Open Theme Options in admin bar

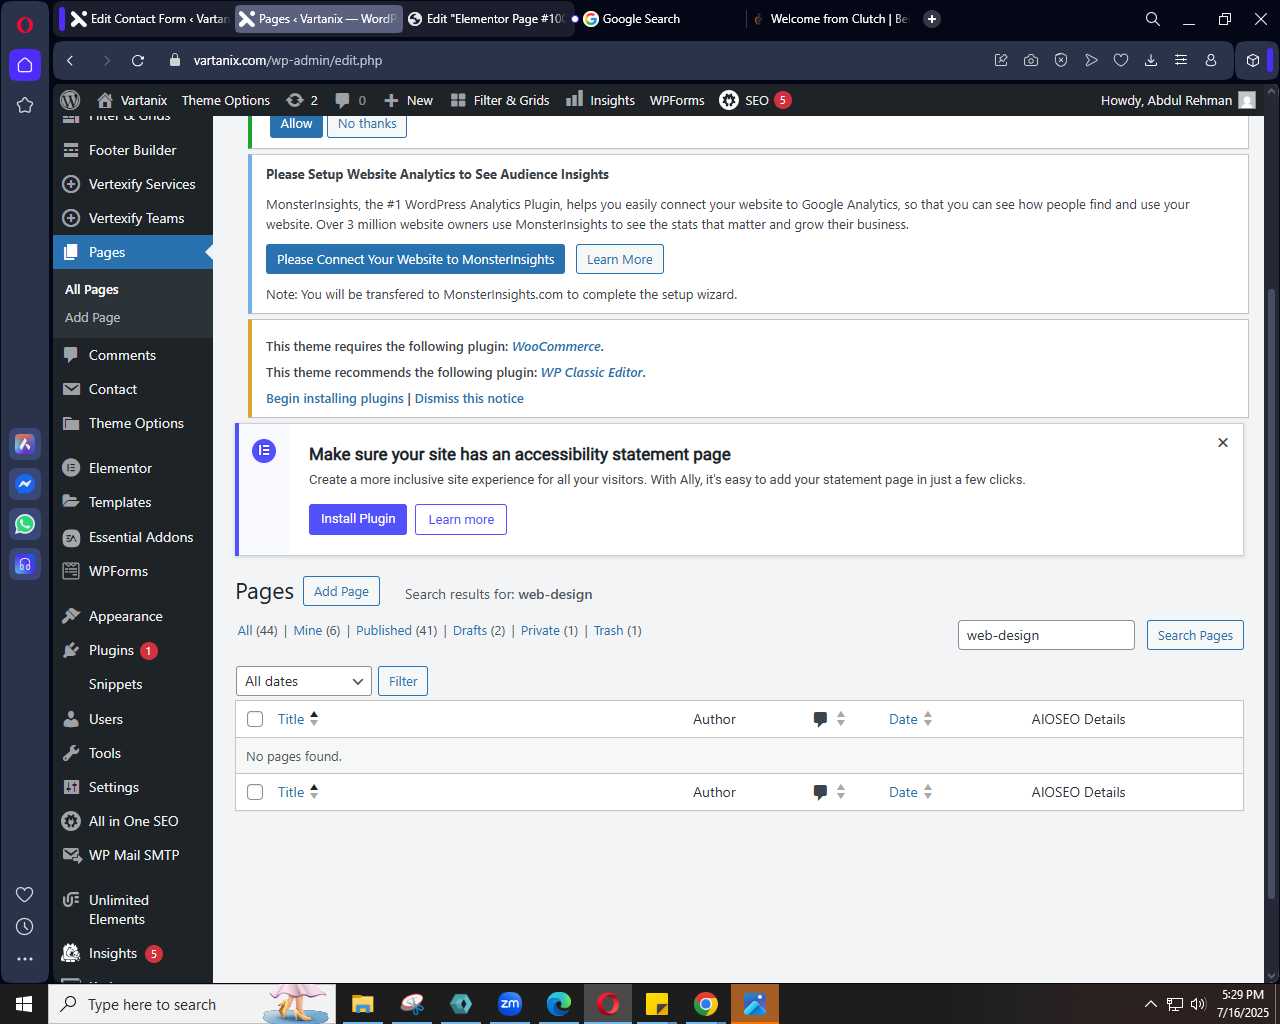pos(226,100)
